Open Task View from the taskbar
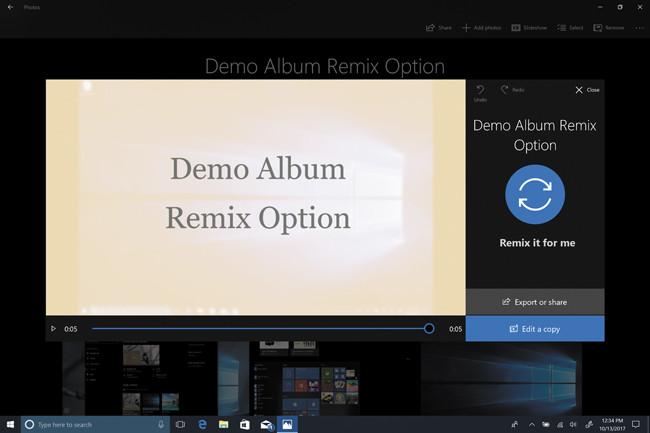The width and height of the screenshot is (650, 433). click(181, 424)
